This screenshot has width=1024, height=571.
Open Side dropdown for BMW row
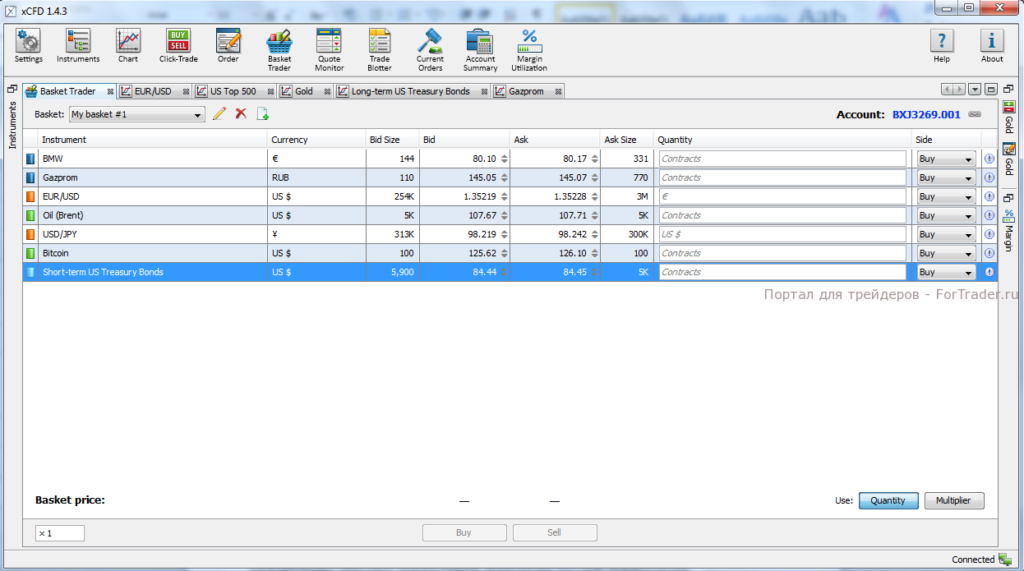[x=946, y=159]
